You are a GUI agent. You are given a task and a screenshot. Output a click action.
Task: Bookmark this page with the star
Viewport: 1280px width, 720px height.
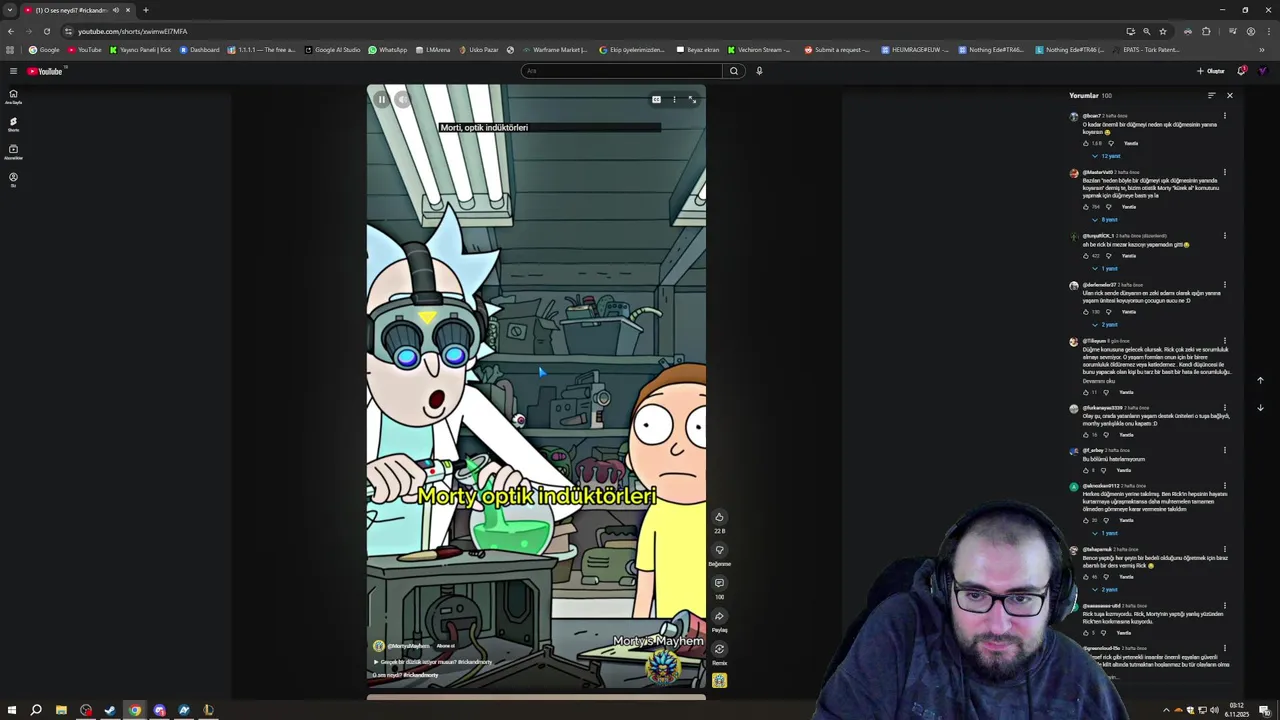click(1162, 31)
